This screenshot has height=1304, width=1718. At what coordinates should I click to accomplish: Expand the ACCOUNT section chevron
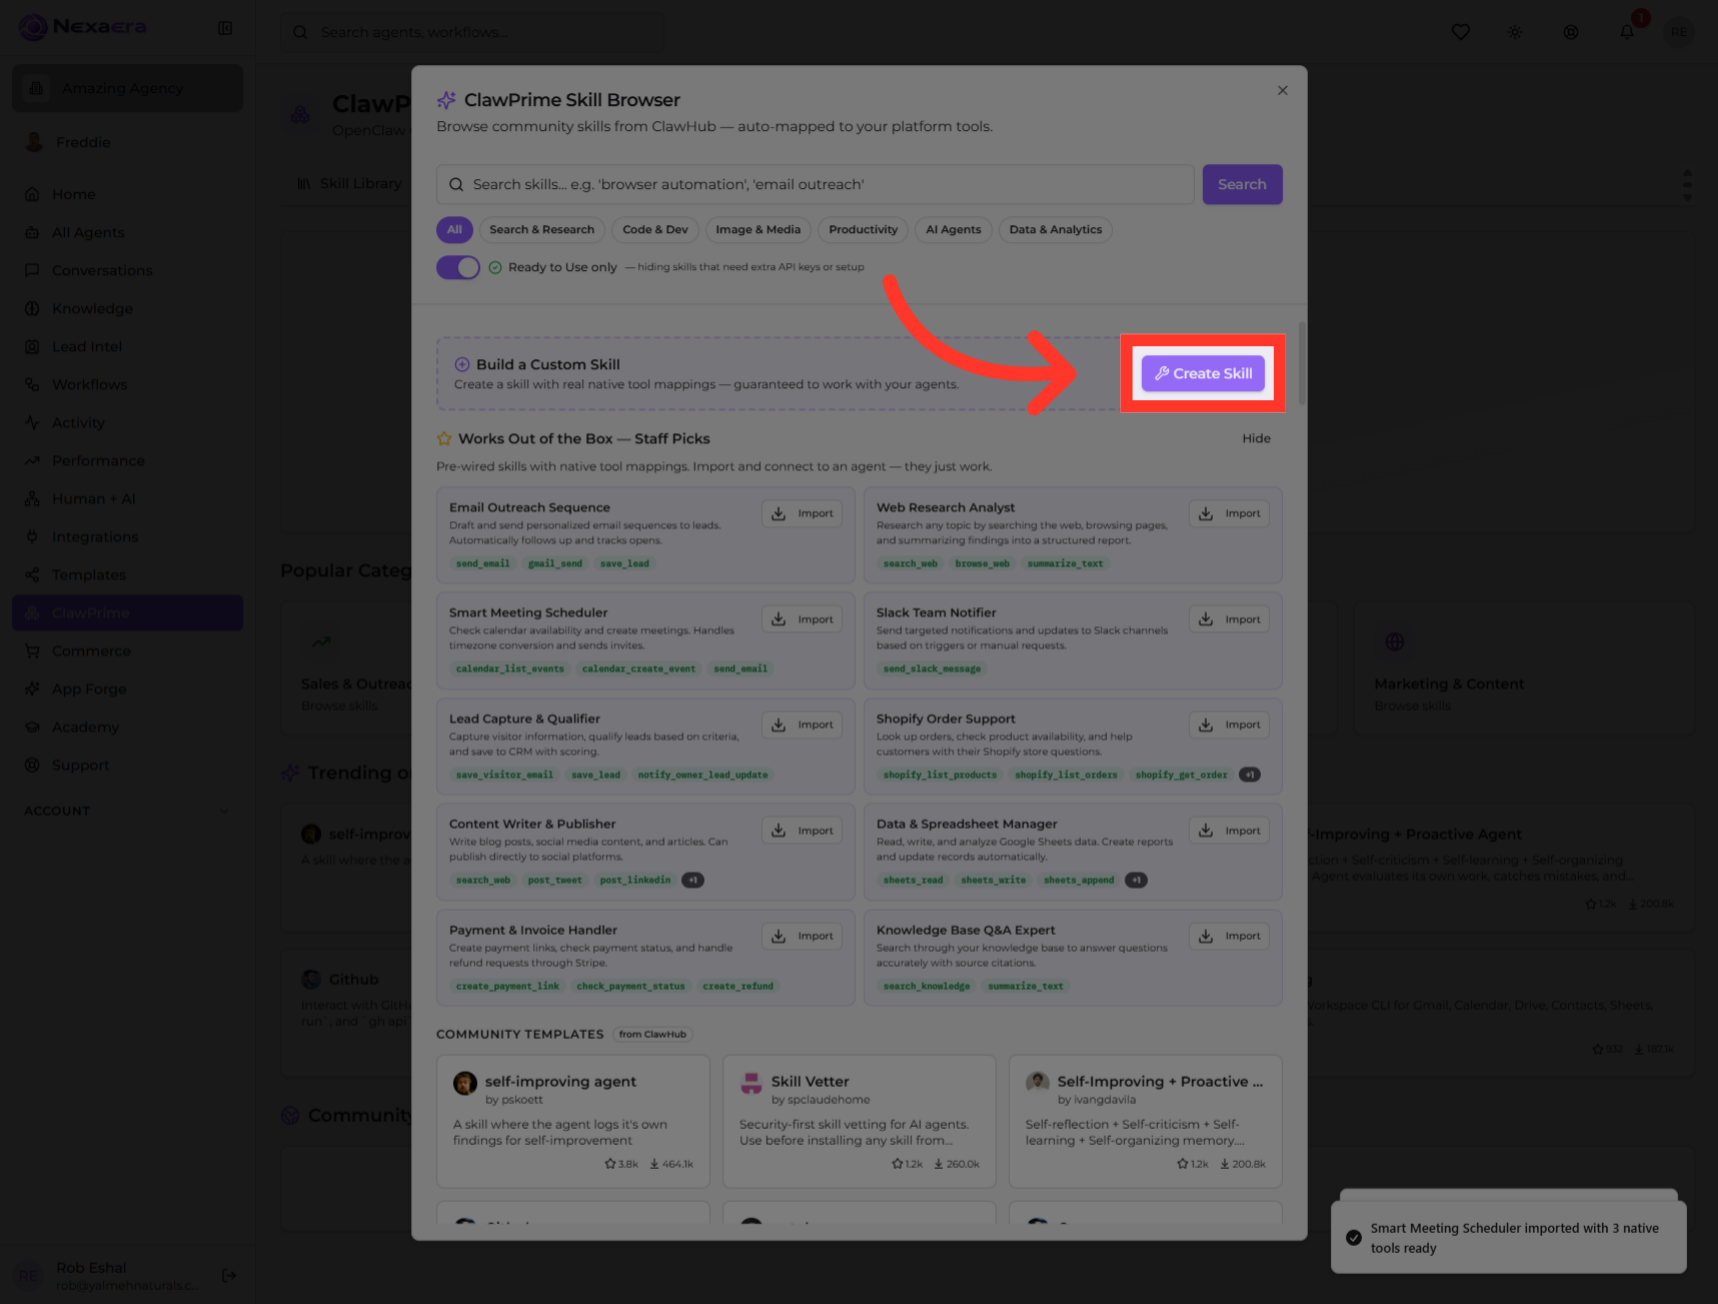tap(224, 811)
